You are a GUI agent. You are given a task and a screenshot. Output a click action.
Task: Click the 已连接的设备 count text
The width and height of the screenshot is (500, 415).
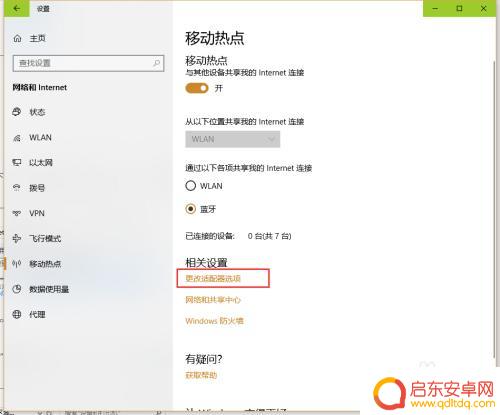pyautogui.click(x=238, y=236)
